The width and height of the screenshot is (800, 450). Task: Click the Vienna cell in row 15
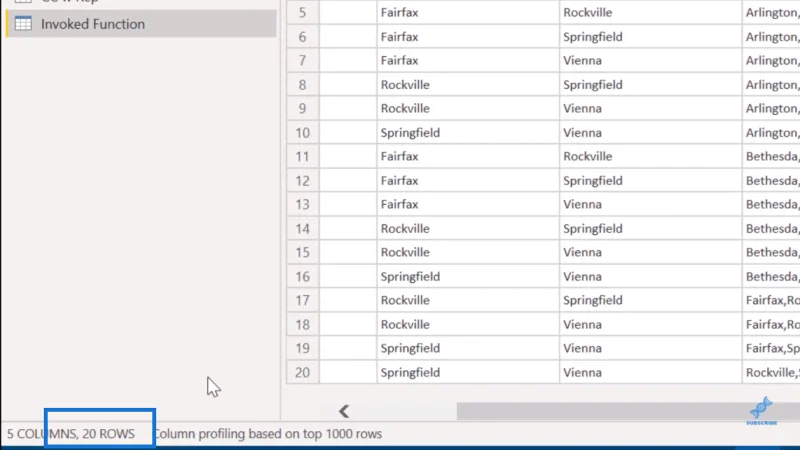(651, 252)
